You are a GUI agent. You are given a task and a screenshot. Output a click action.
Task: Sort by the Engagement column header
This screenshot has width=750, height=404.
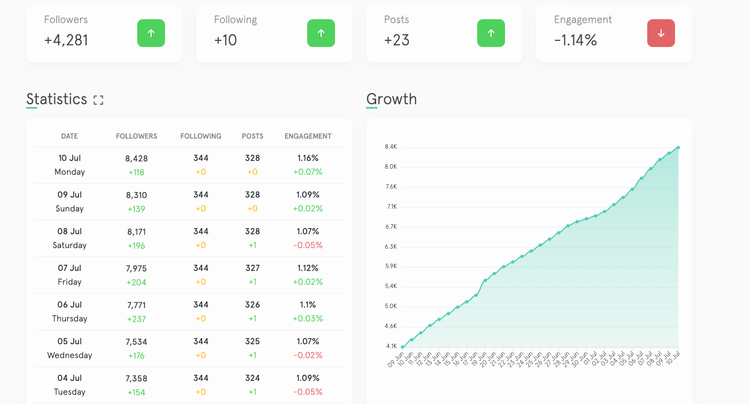(308, 136)
